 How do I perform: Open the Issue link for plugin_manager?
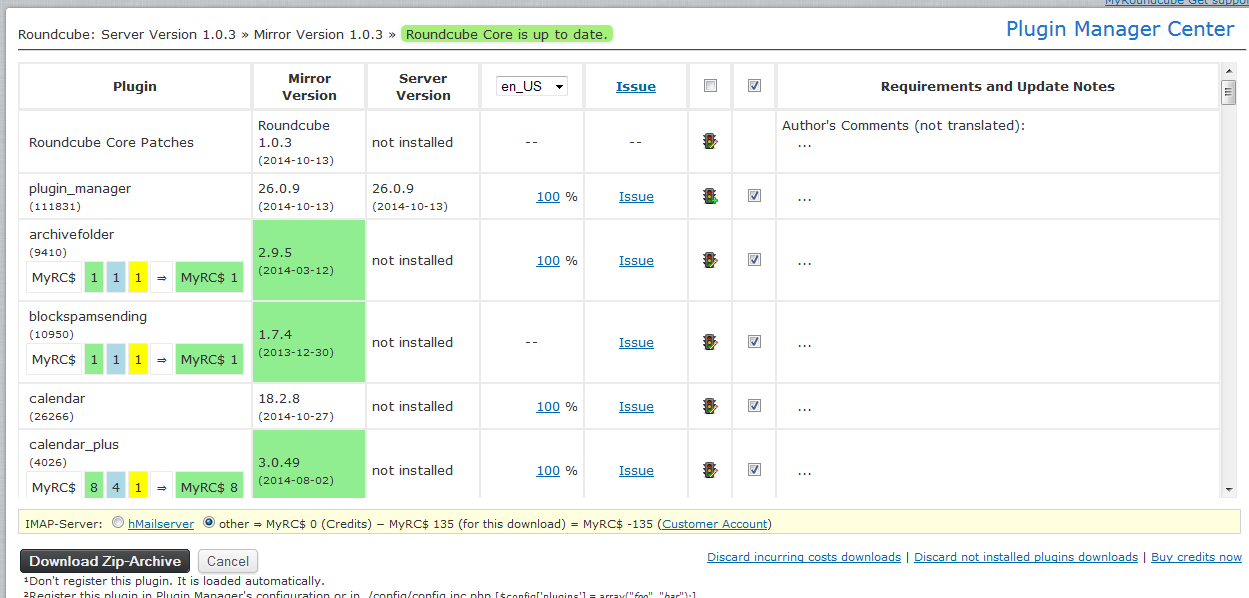click(x=636, y=197)
